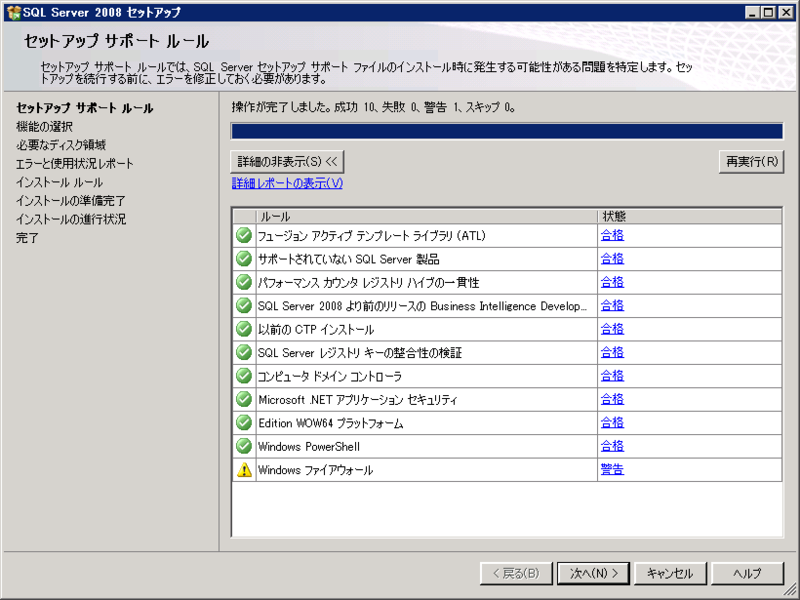This screenshot has width=800, height=600.
Task: Click the check icon for 以前の CTP インストール
Action: click(x=243, y=328)
